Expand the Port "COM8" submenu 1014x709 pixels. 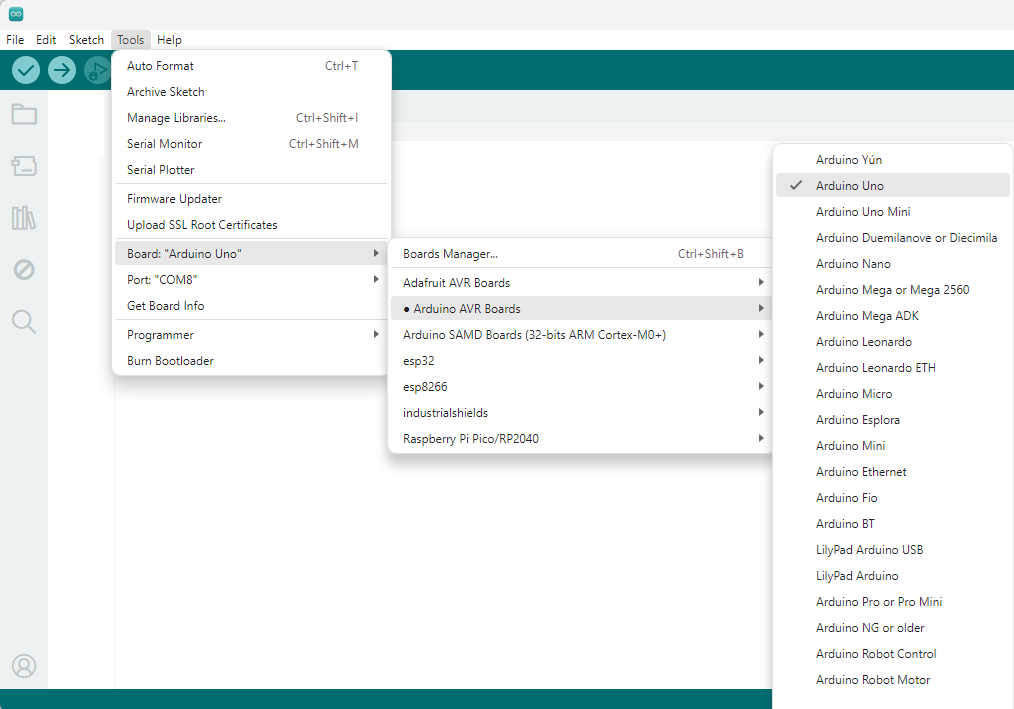(x=252, y=279)
